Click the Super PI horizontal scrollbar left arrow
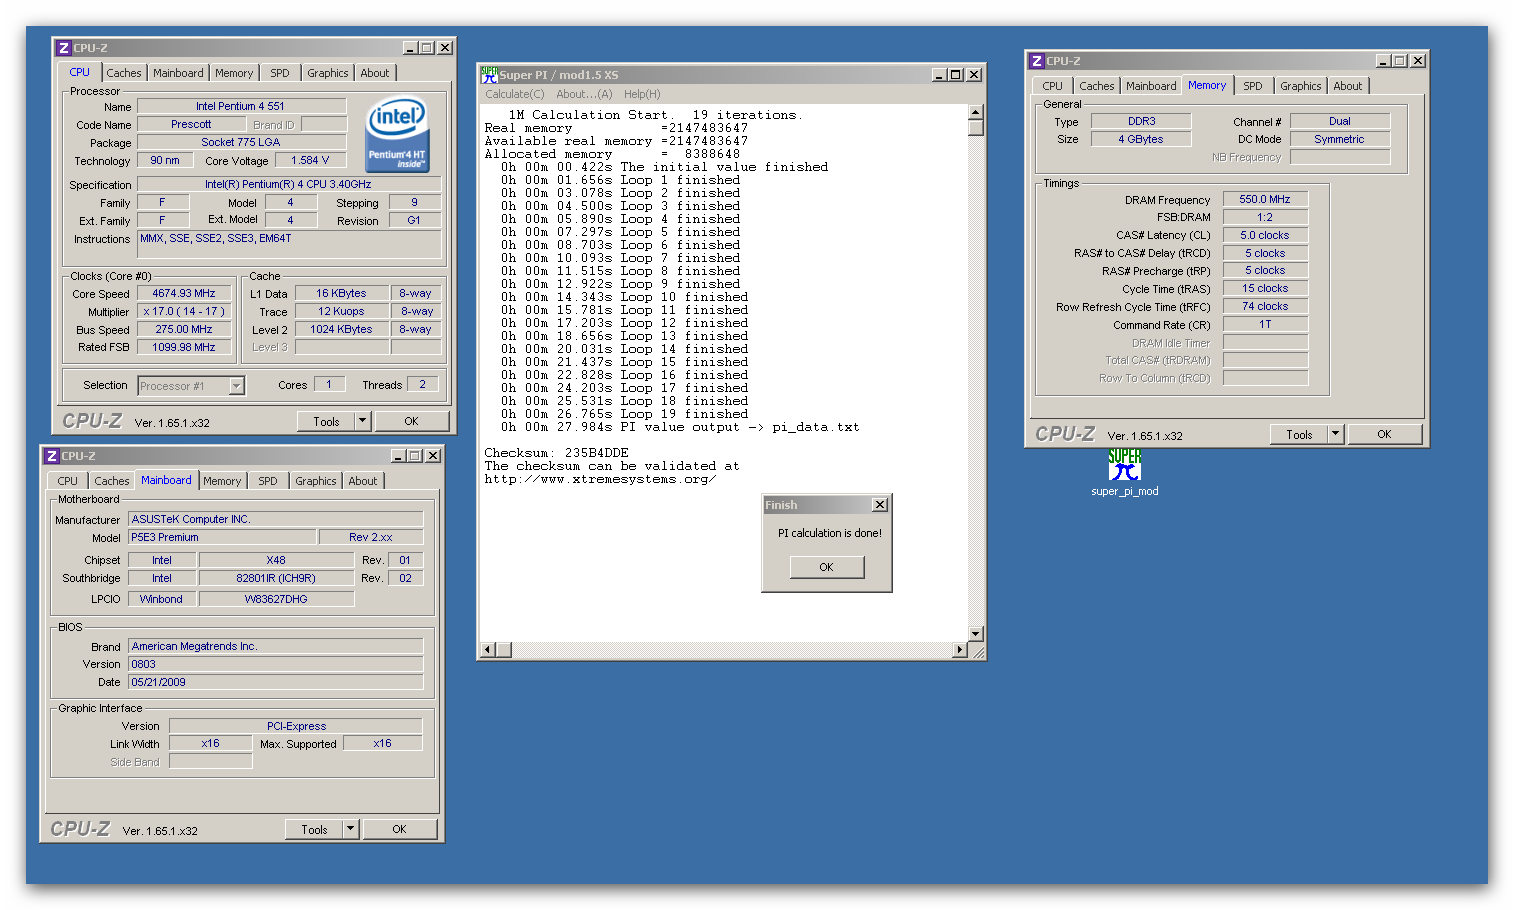The width and height of the screenshot is (1514, 910). coord(488,650)
